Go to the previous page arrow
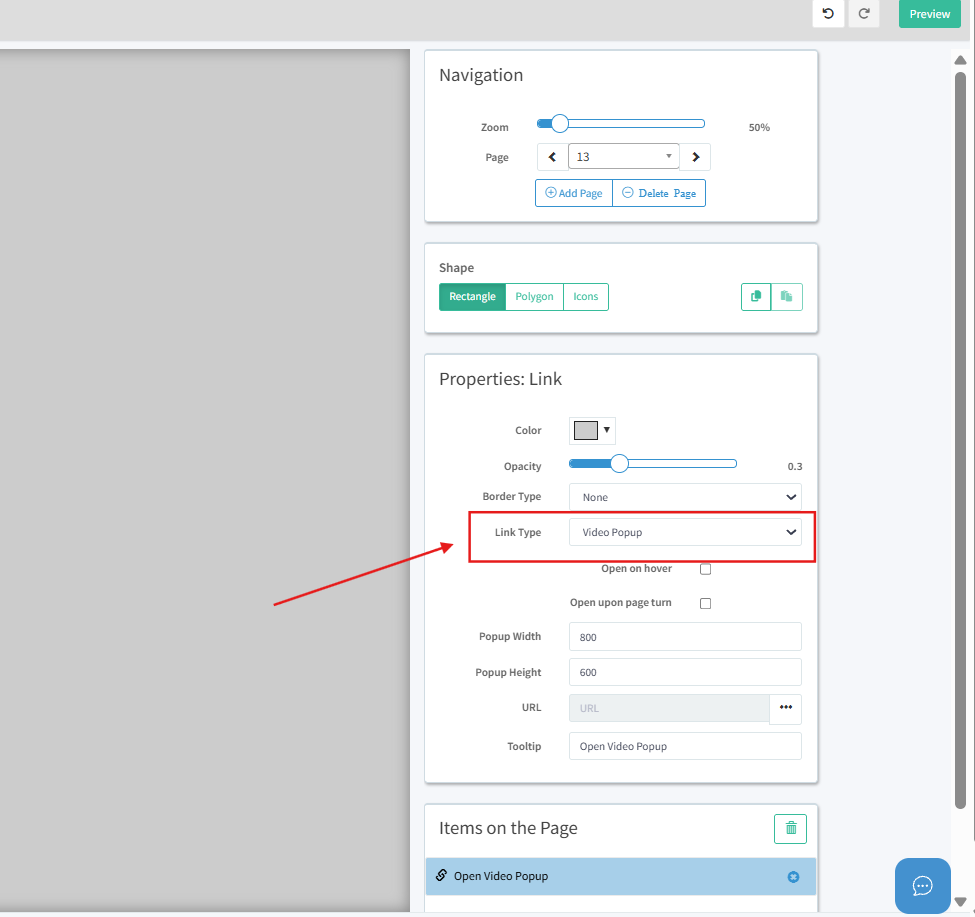Viewport: 975px width, 917px height. (552, 157)
